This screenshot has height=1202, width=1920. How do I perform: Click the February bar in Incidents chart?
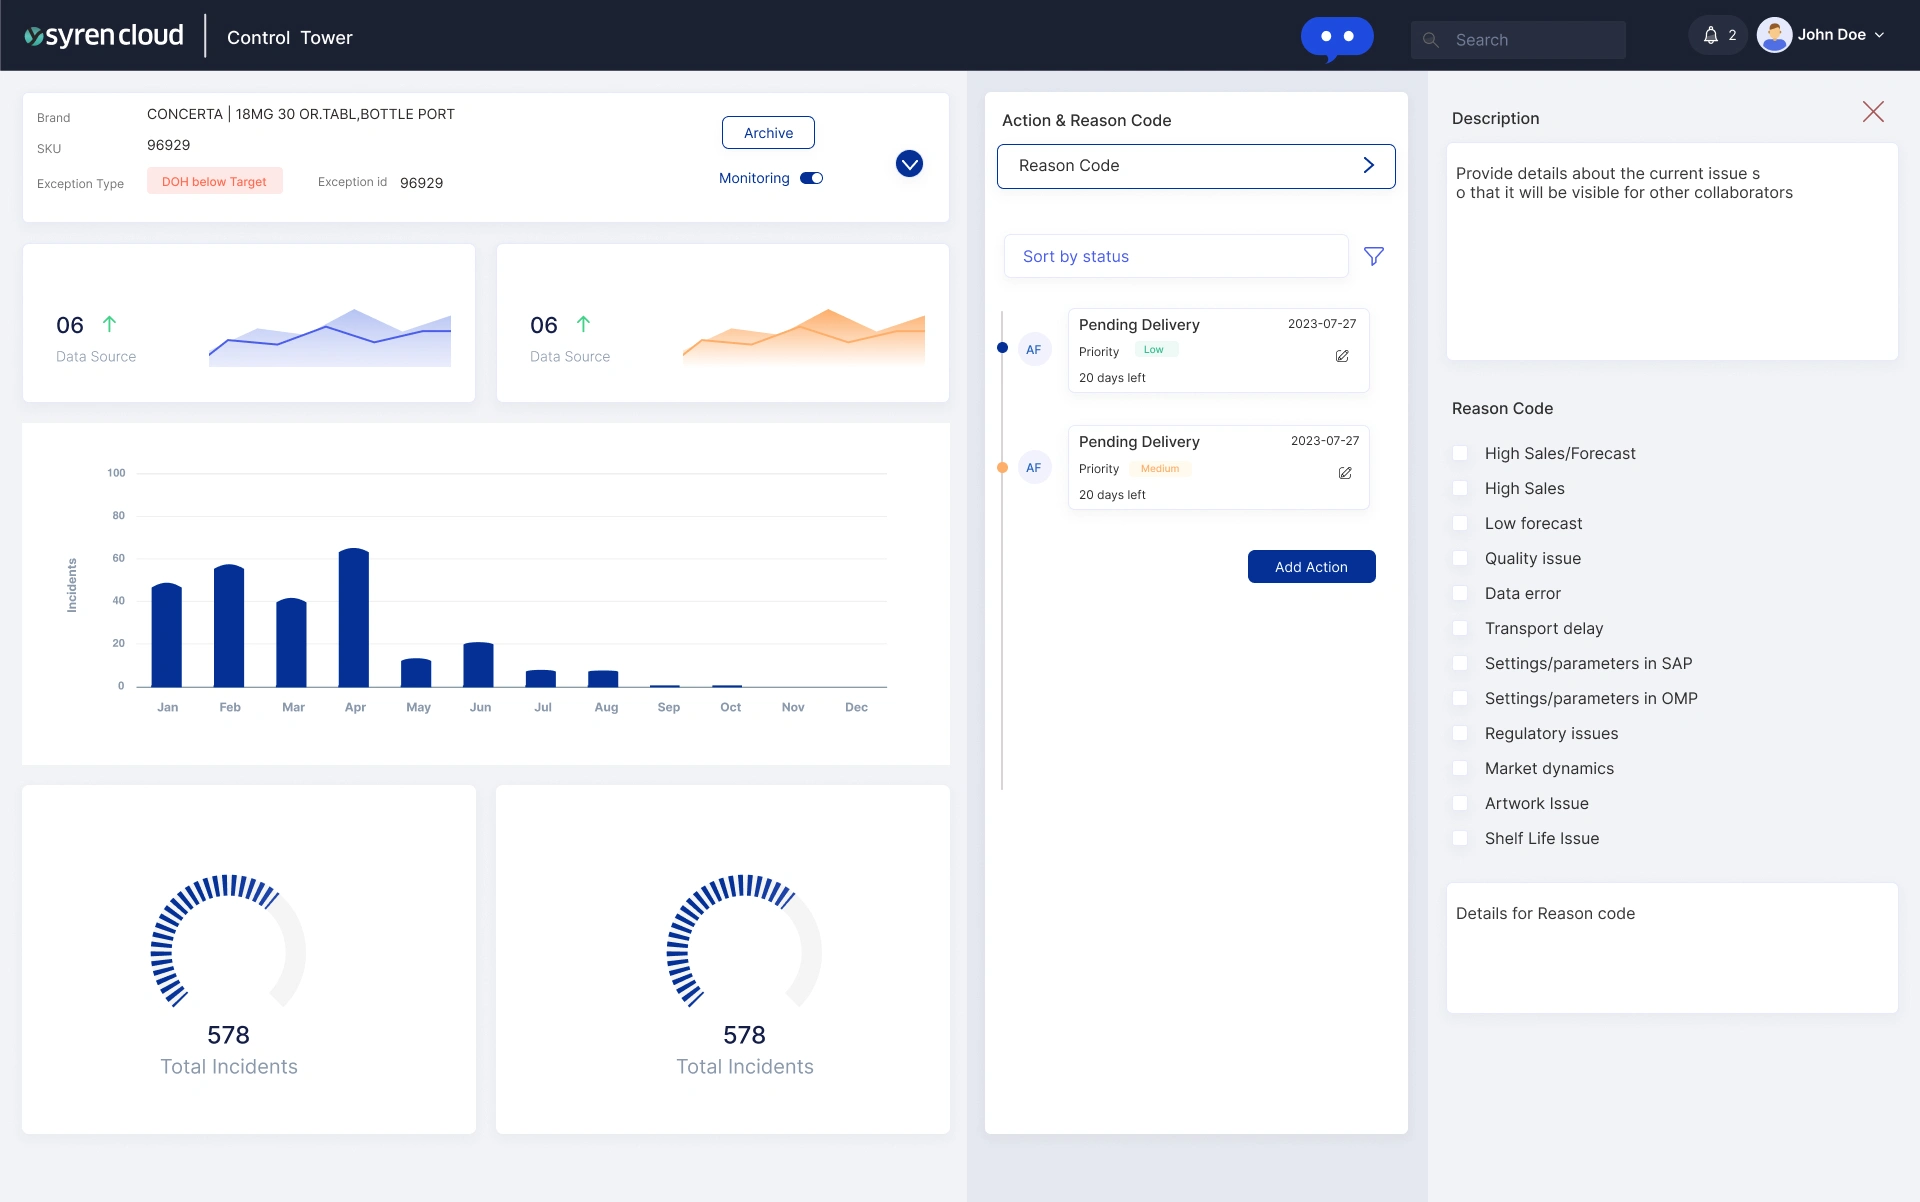229,626
